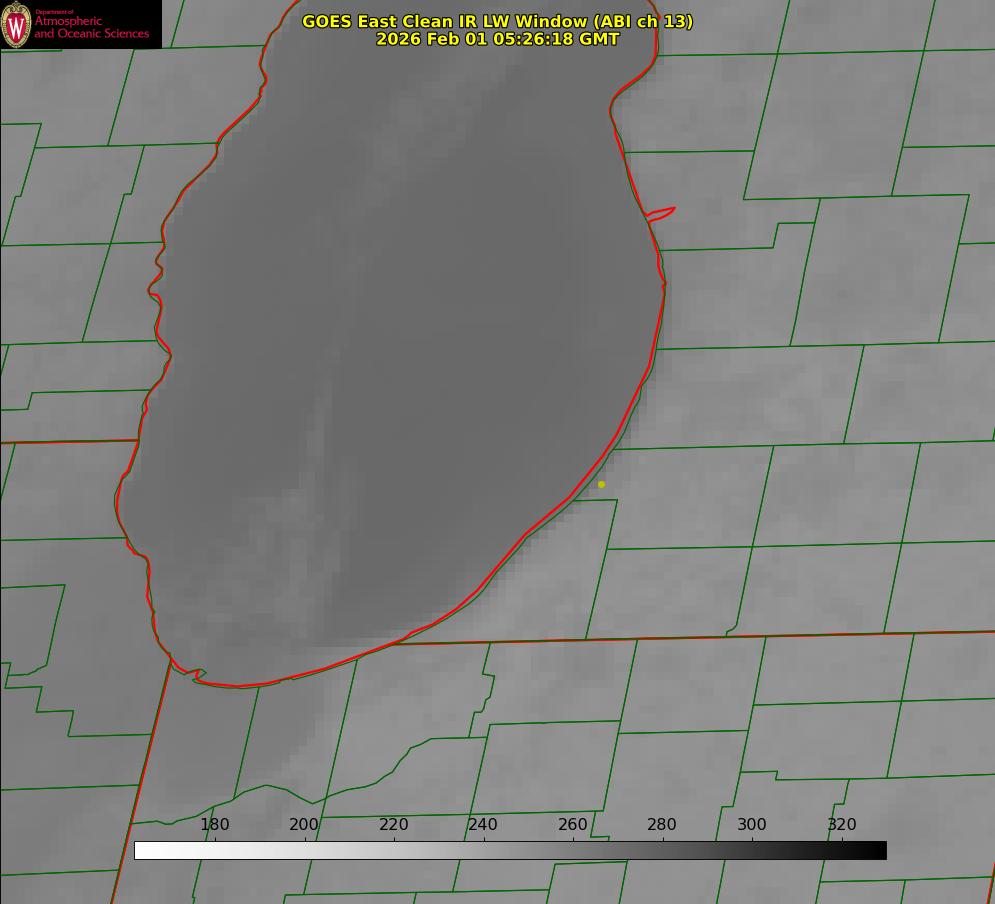Screen dimensions: 995x904
Task: Click the yellow dot marker near shoreline
Action: click(x=602, y=484)
